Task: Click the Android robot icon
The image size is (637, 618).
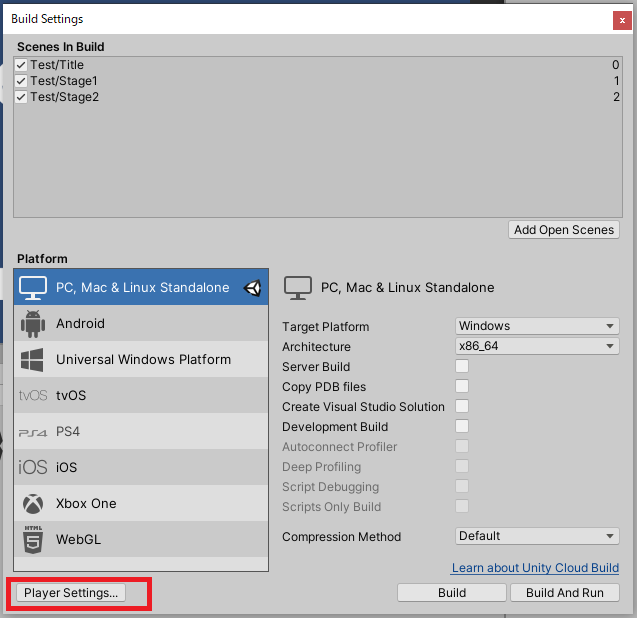Action: [x=33, y=324]
